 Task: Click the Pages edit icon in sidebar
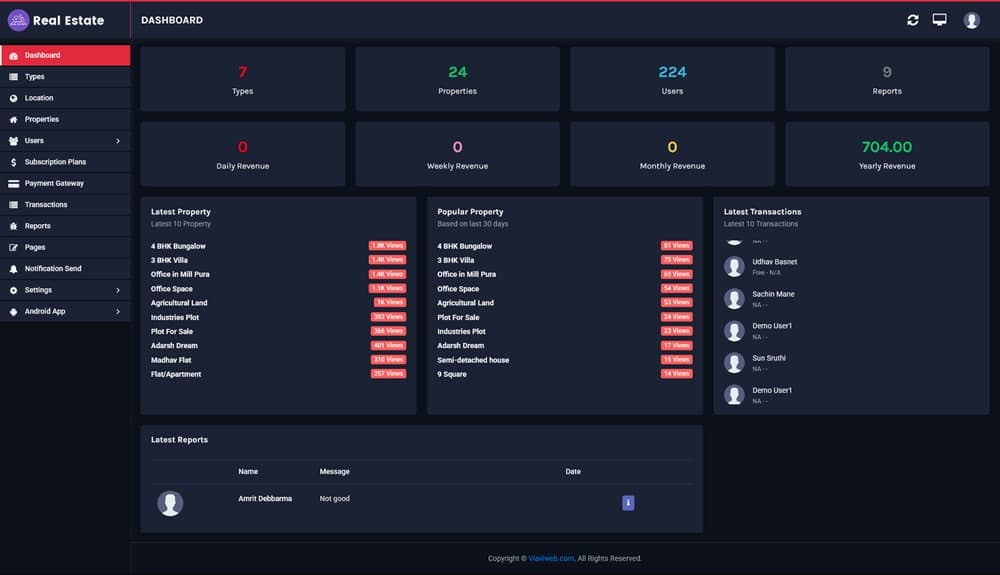(x=13, y=247)
